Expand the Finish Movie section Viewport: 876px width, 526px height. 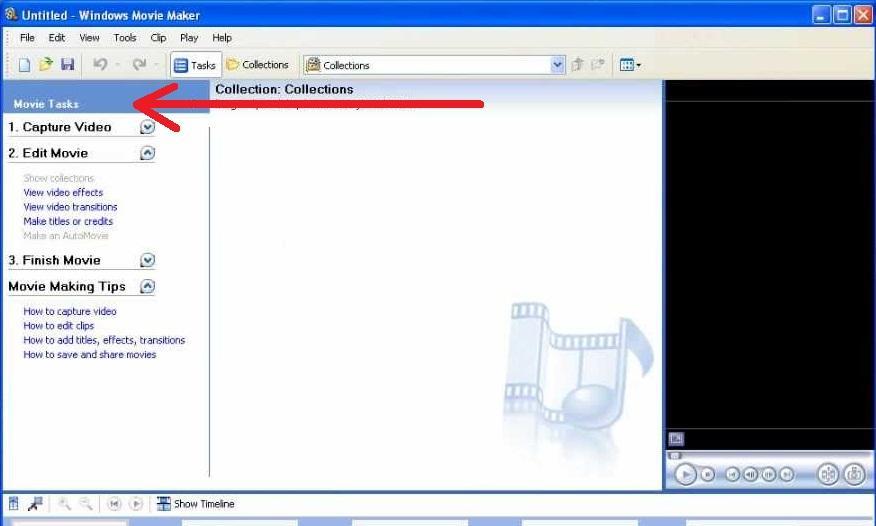click(147, 260)
